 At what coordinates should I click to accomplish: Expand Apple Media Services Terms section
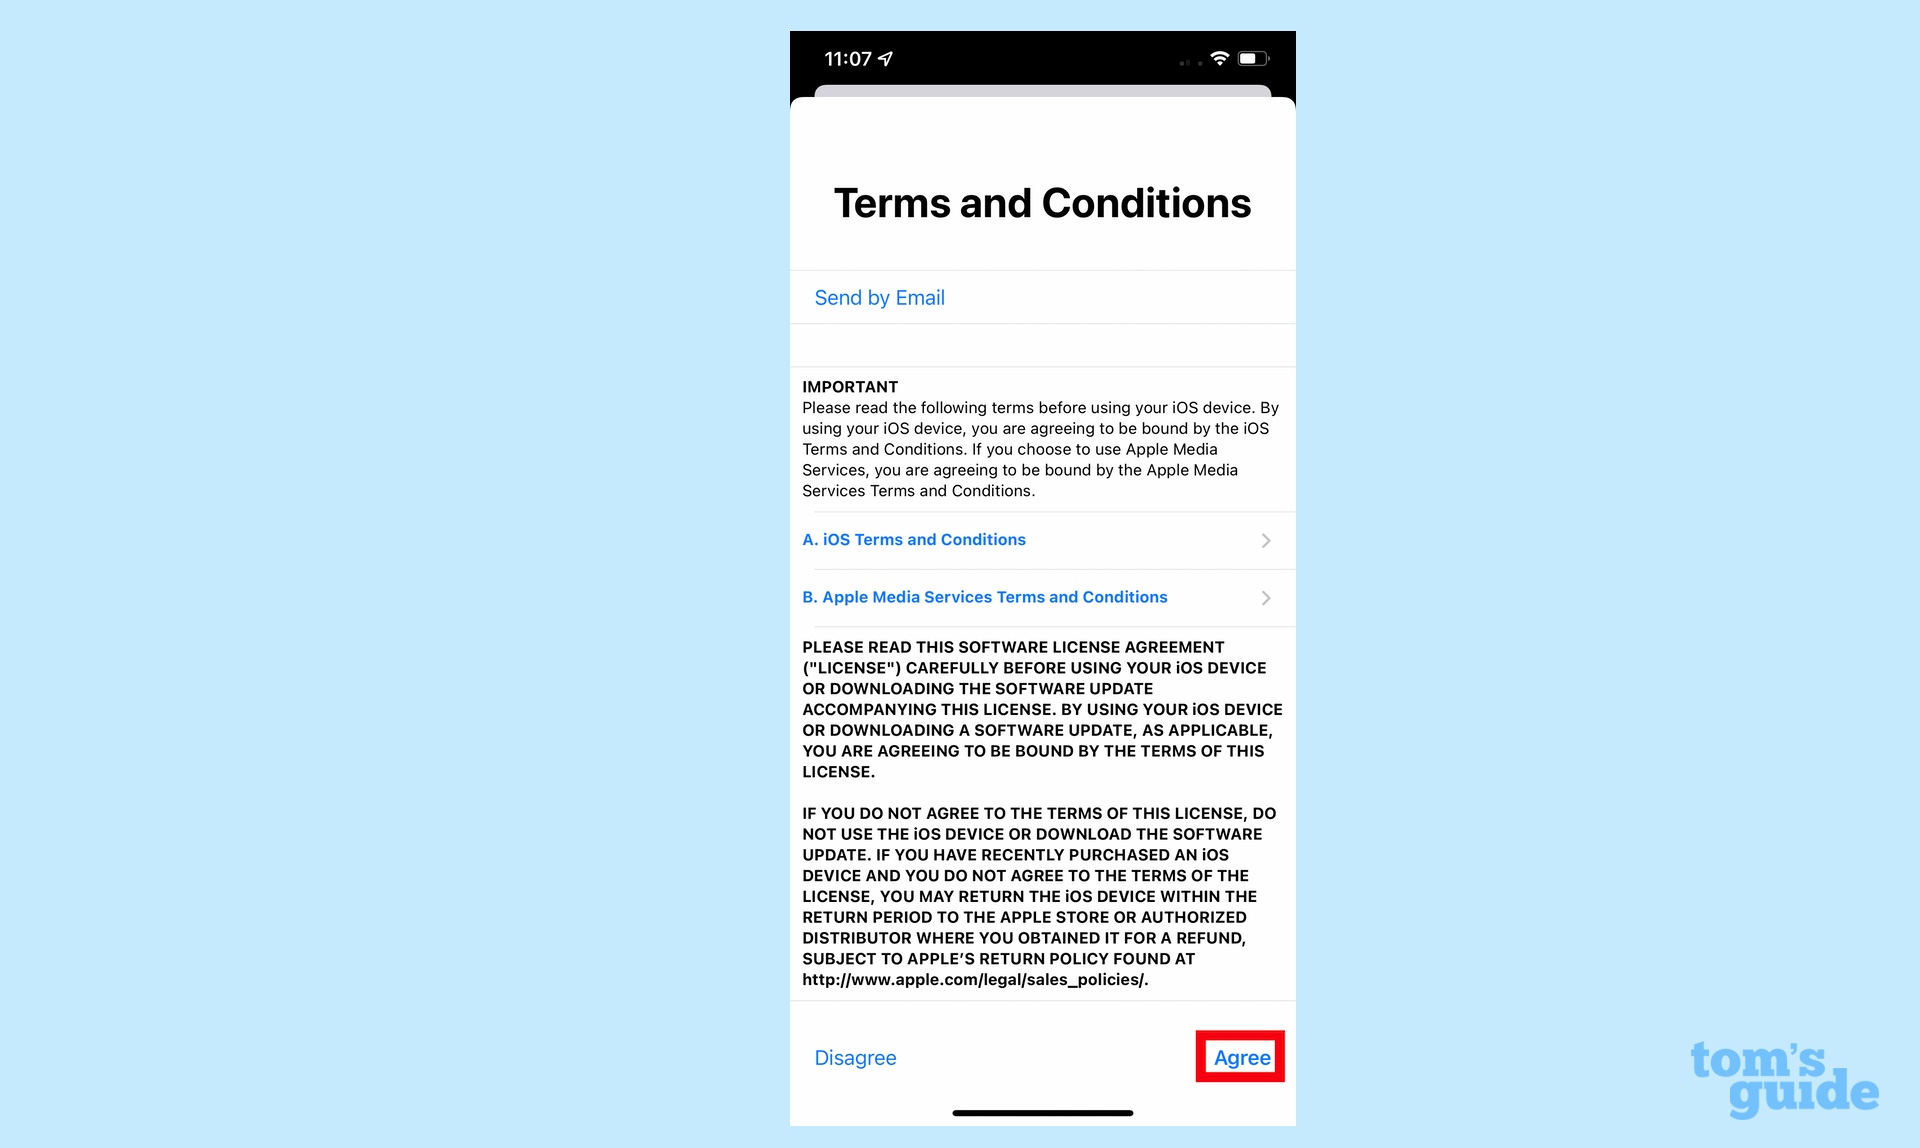(x=1041, y=596)
